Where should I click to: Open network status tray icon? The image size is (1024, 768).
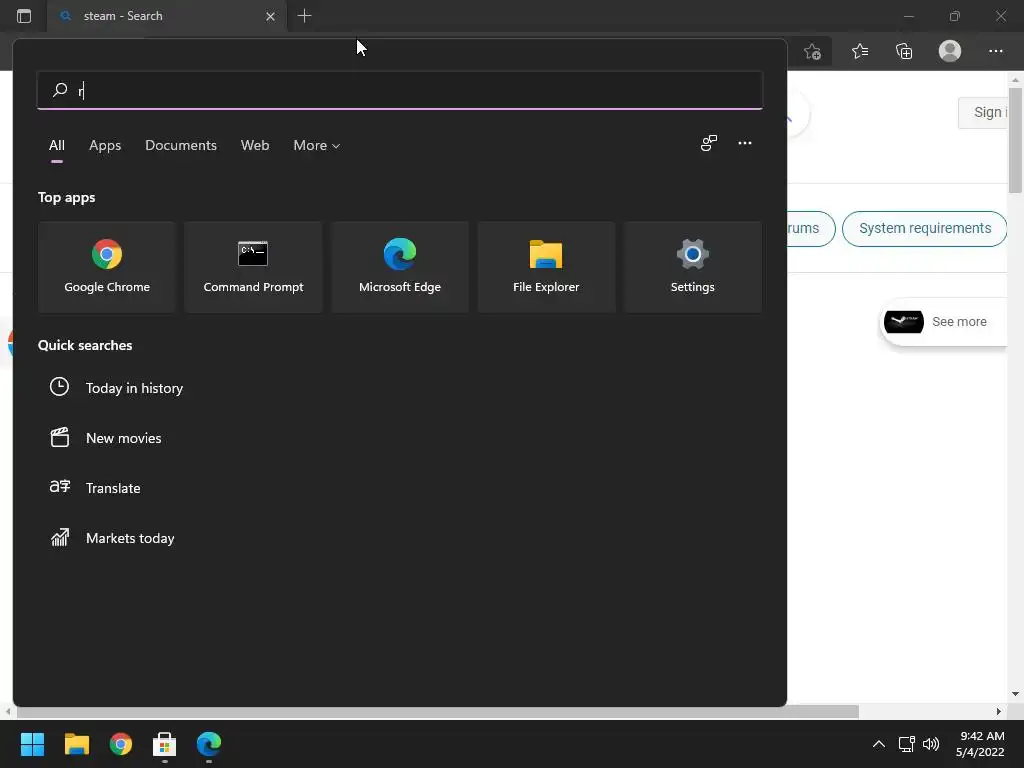pos(906,744)
